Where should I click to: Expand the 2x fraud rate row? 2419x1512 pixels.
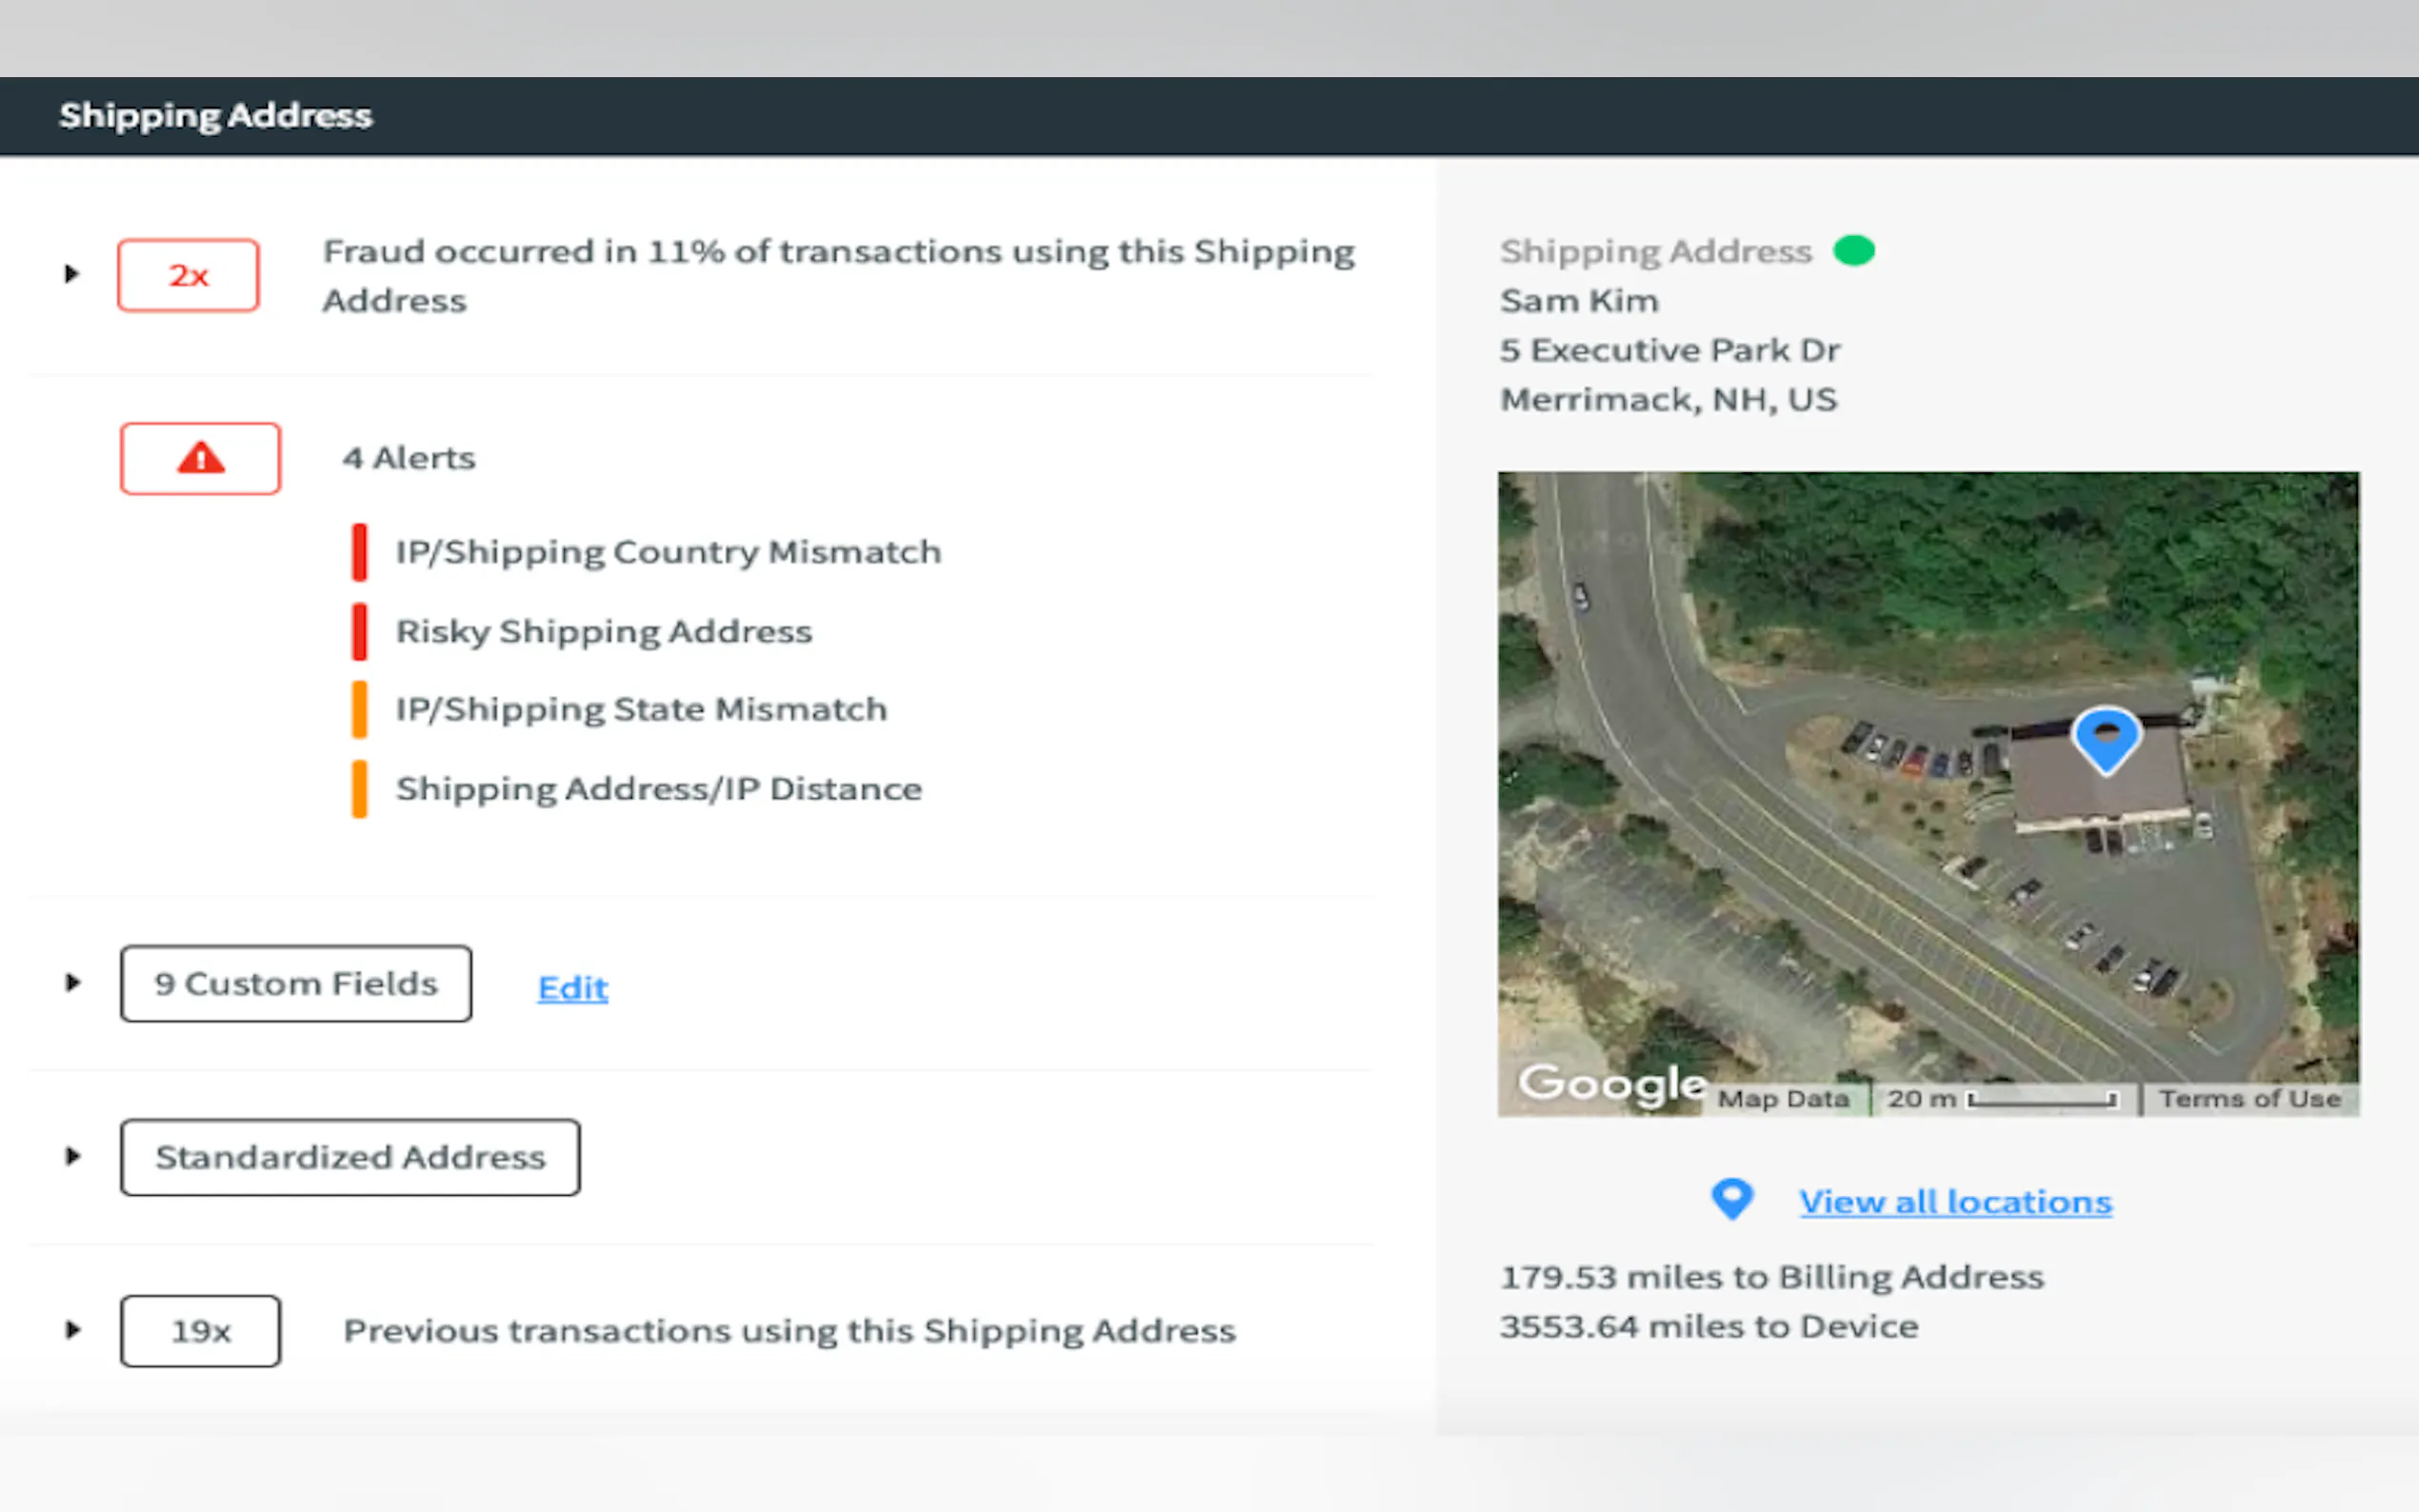point(71,274)
